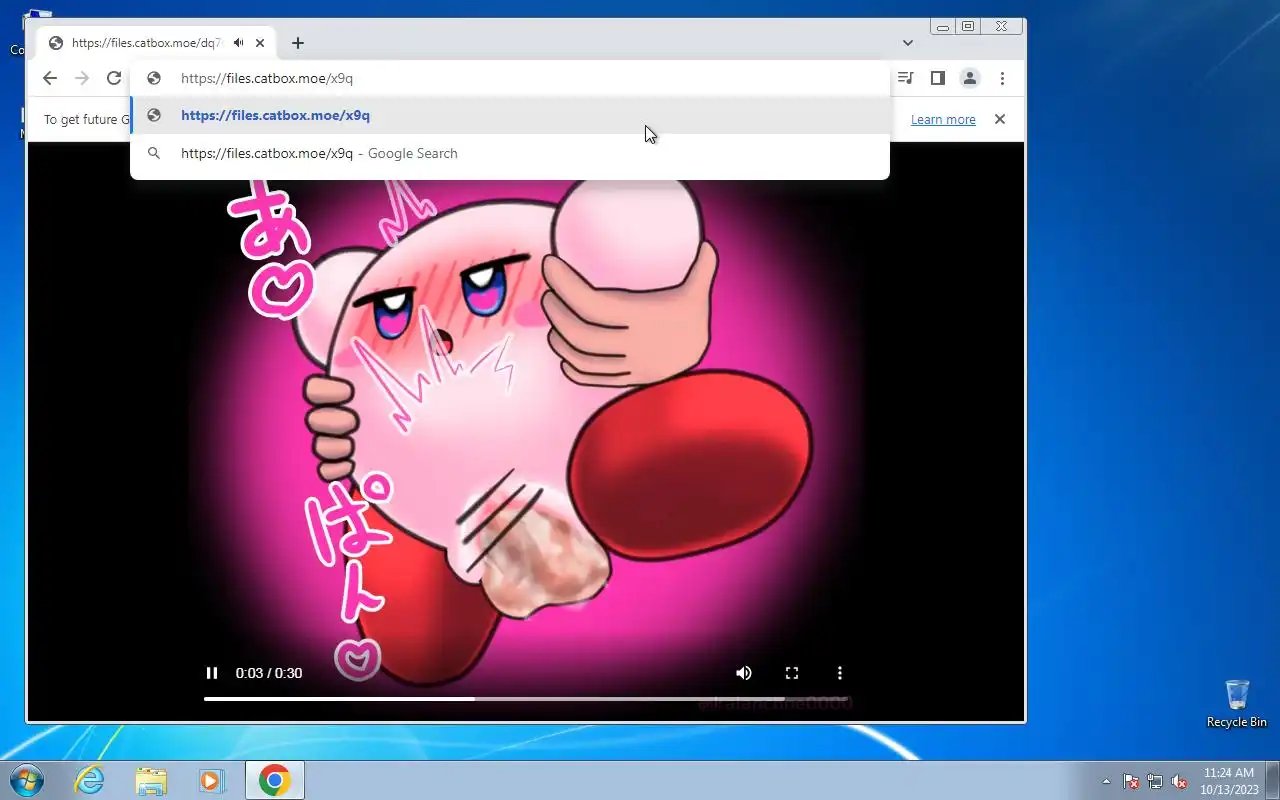Viewport: 1280px width, 800px height.
Task: Open Chrome three-dot menu
Action: pyautogui.click(x=1002, y=78)
